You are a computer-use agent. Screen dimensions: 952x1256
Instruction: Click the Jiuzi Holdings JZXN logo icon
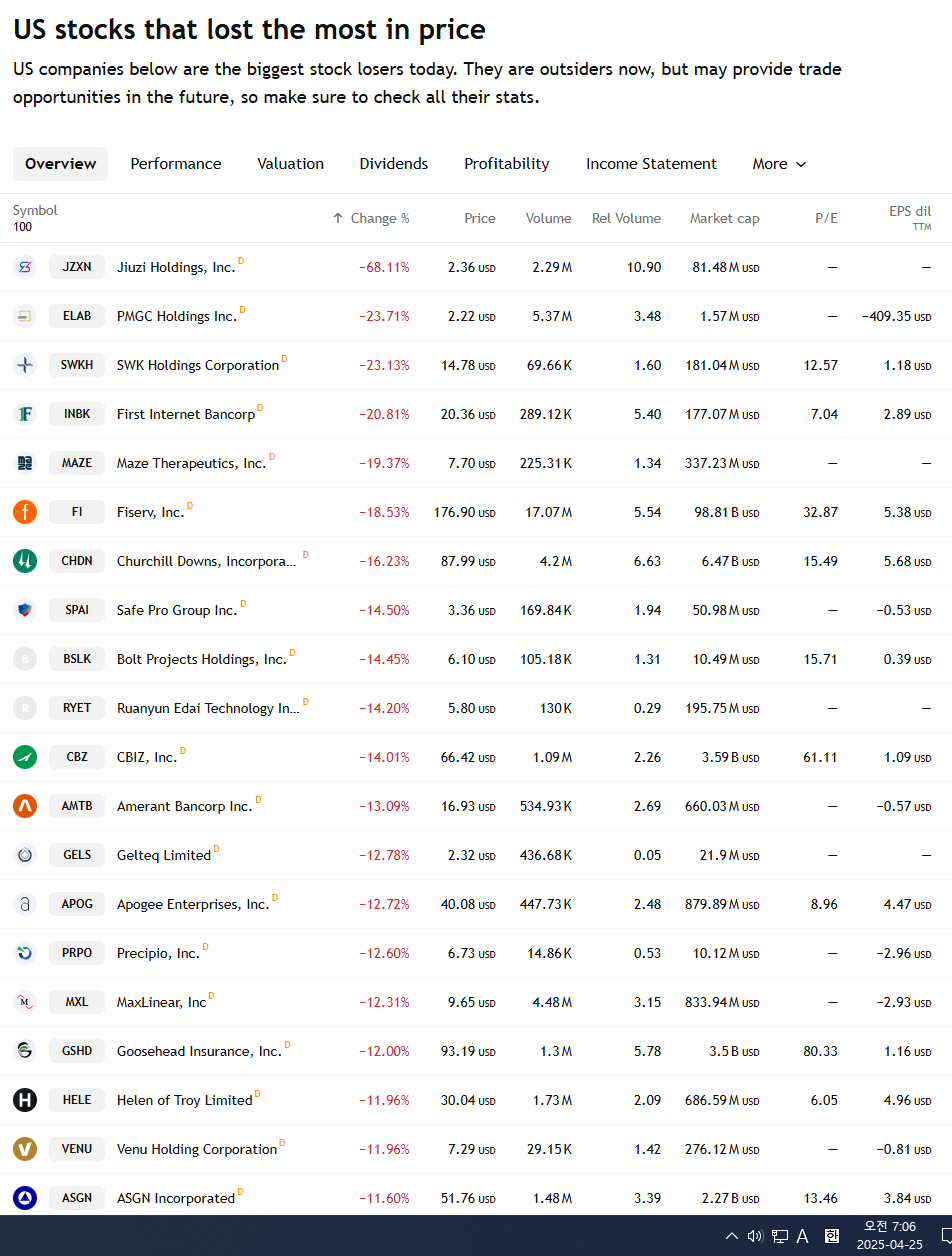[25, 267]
